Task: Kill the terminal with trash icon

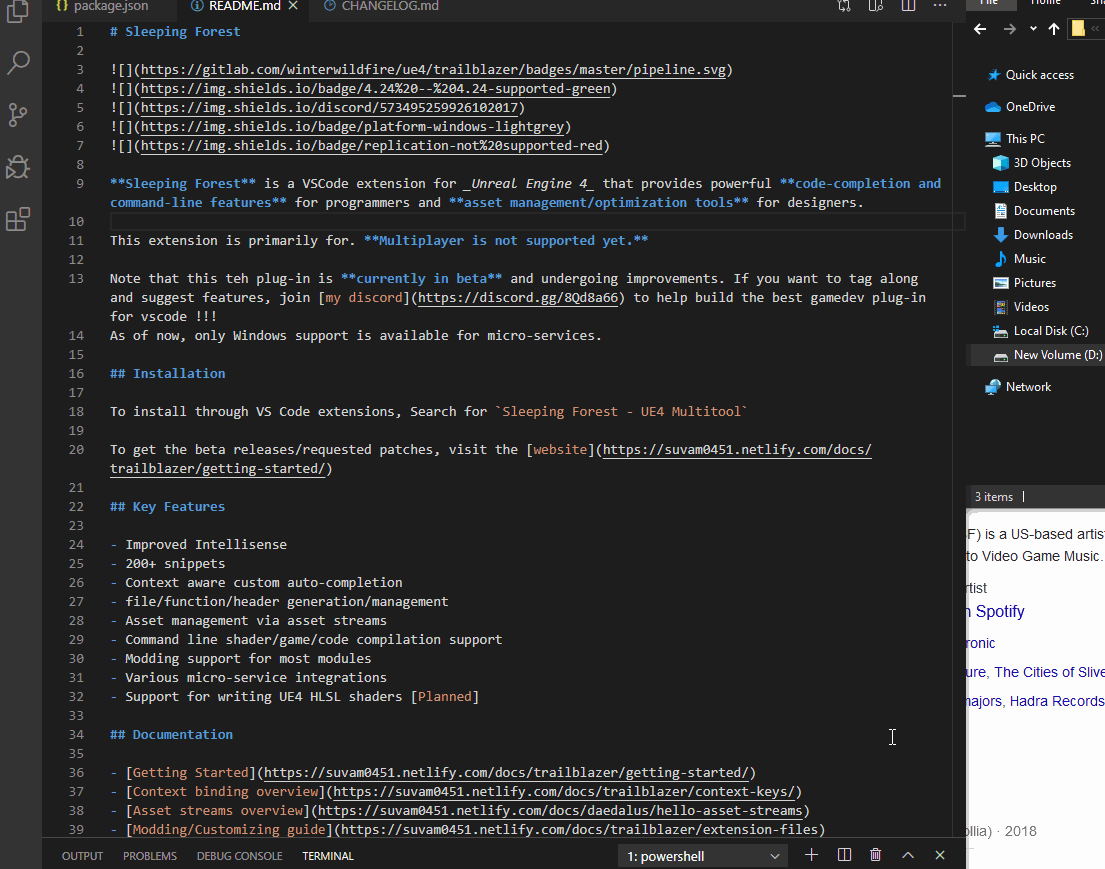Action: (x=875, y=855)
